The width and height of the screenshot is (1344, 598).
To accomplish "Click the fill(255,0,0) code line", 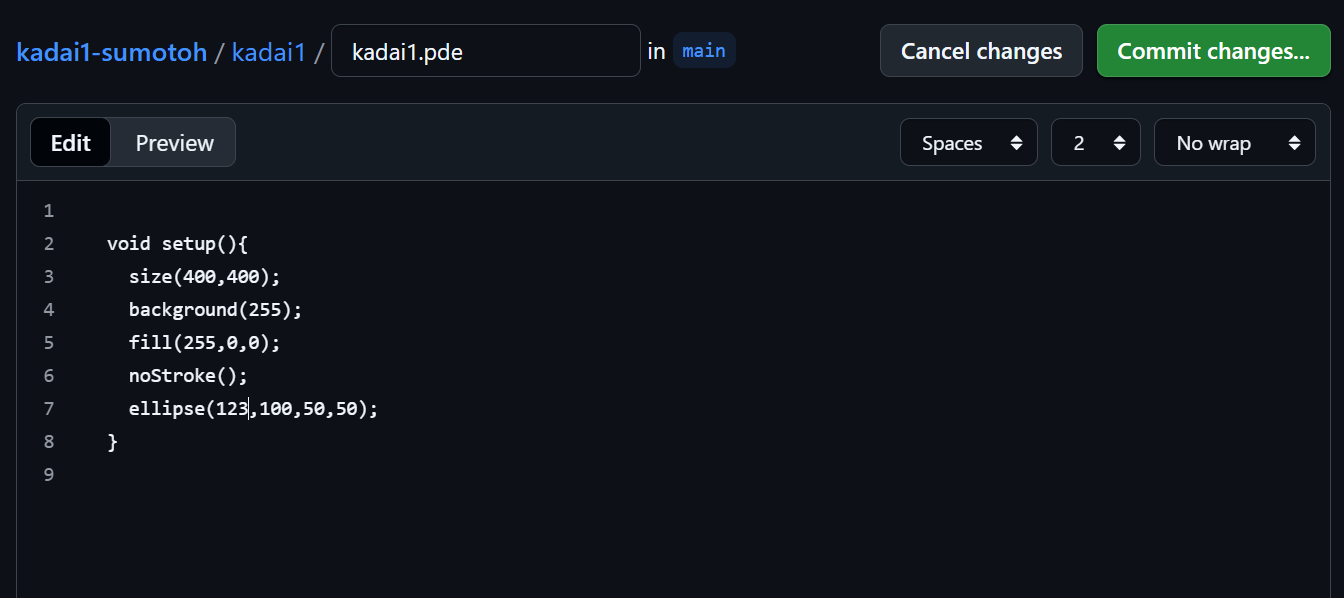I will pos(205,342).
